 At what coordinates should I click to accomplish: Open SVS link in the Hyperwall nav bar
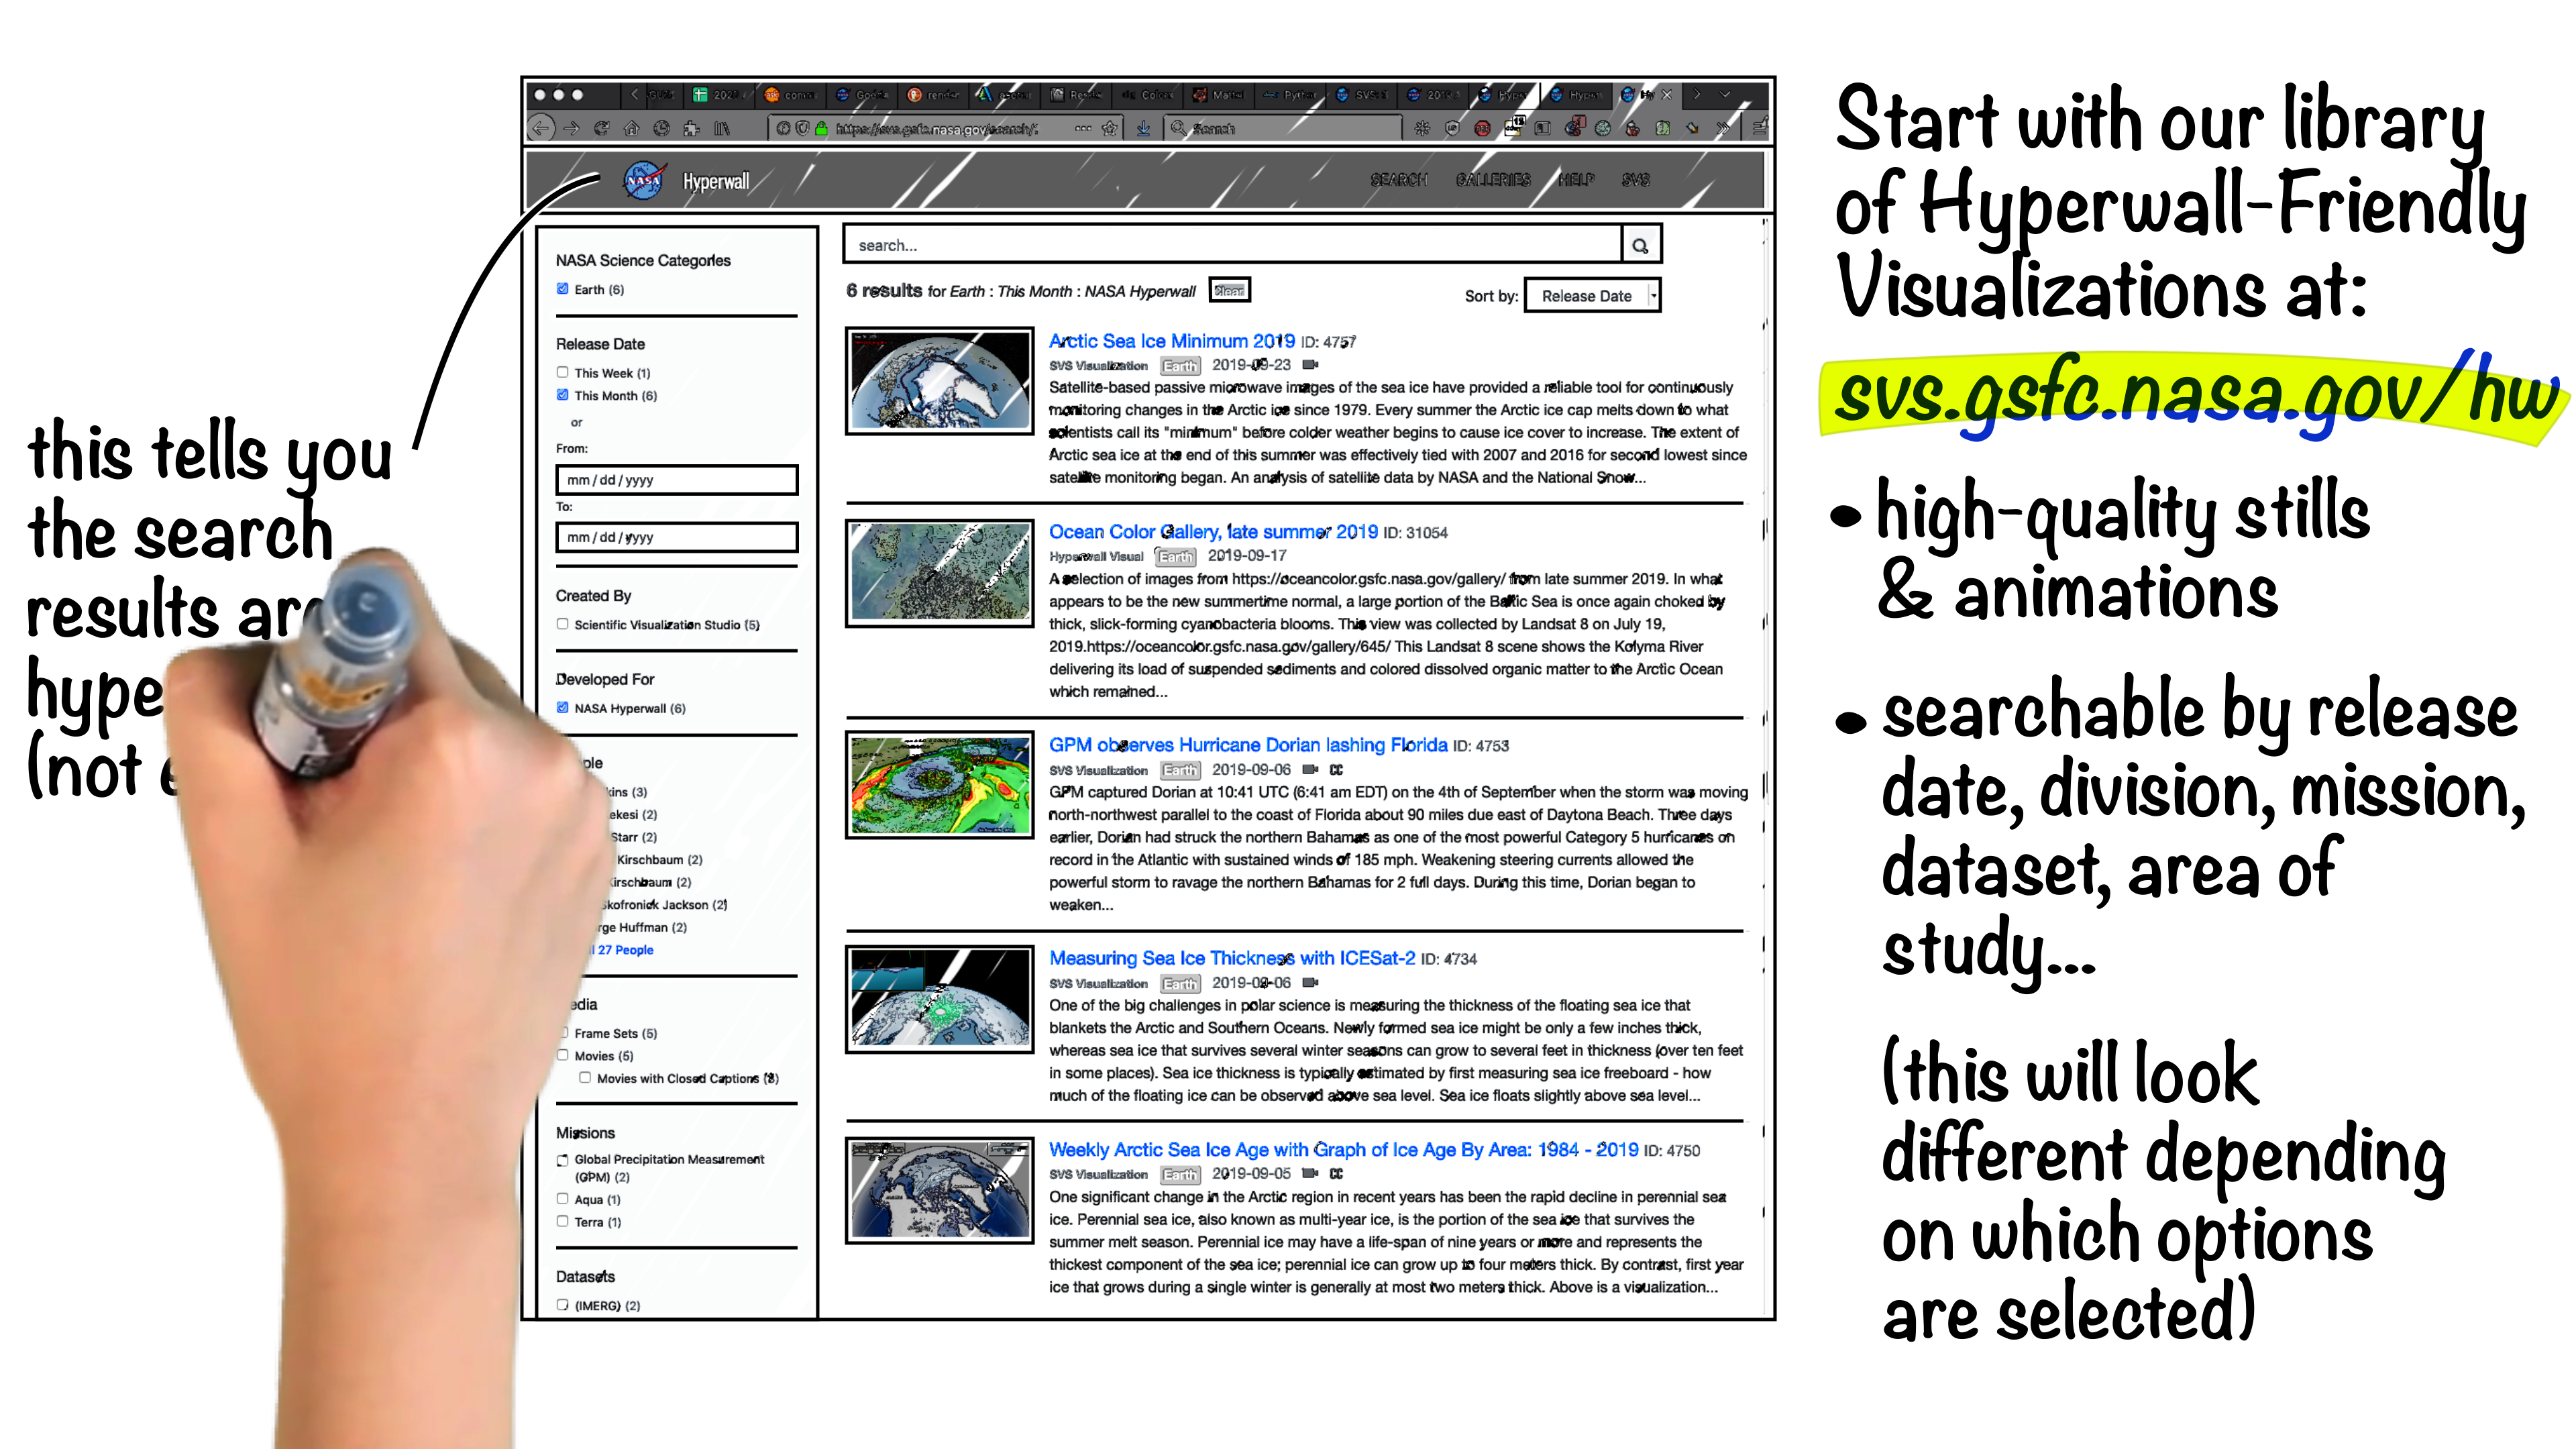click(x=1636, y=180)
